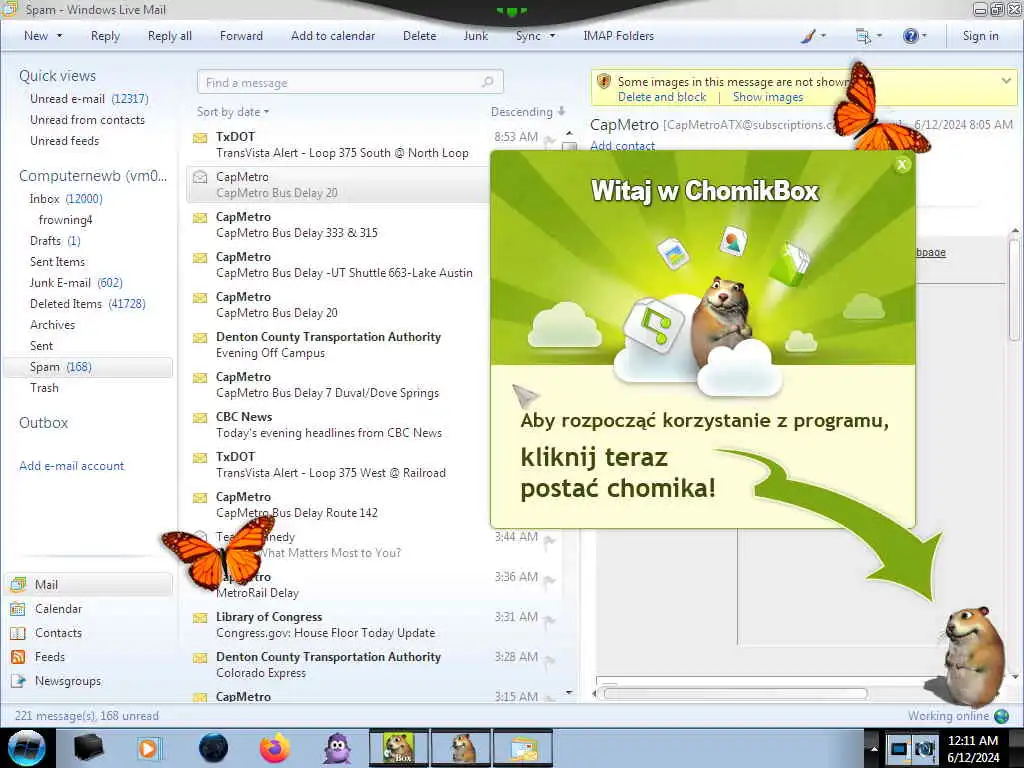Toggle flag on the 3:31 AM Library of Congress message

[x=549, y=619]
